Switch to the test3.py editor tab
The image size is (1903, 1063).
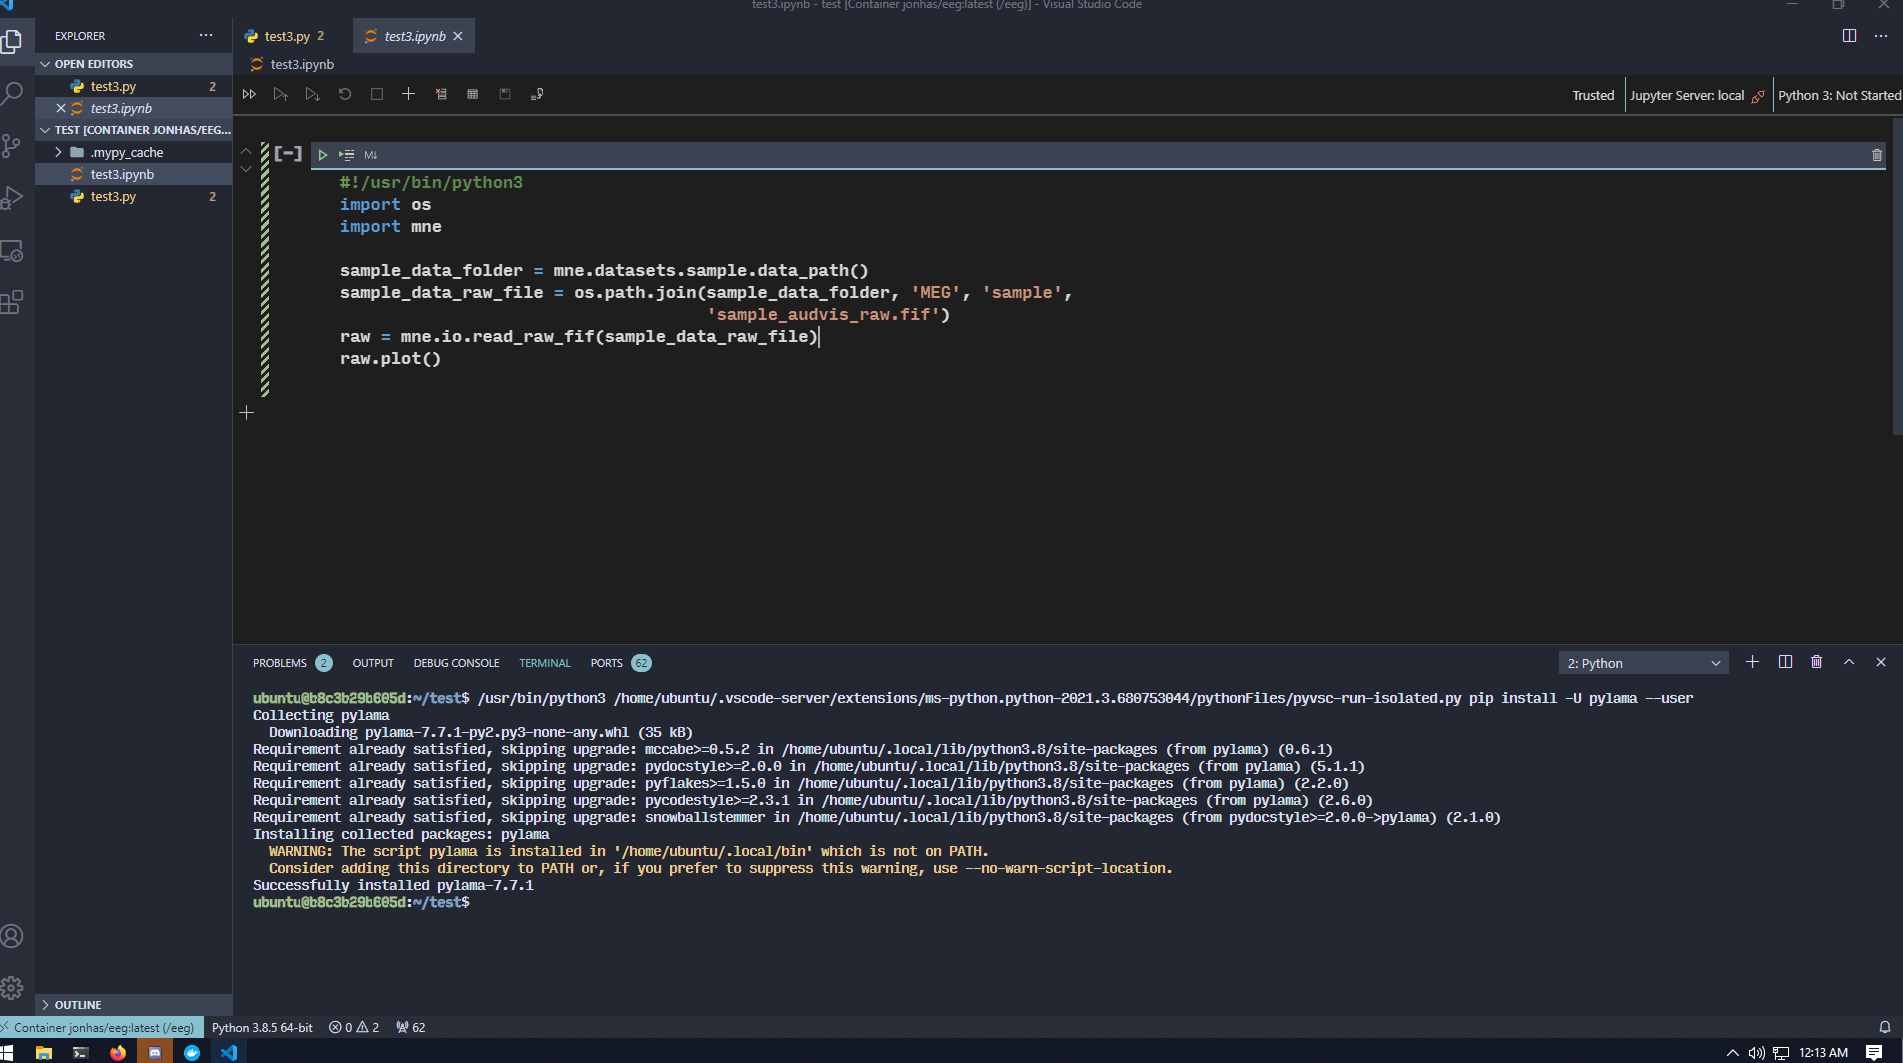pyautogui.click(x=285, y=35)
